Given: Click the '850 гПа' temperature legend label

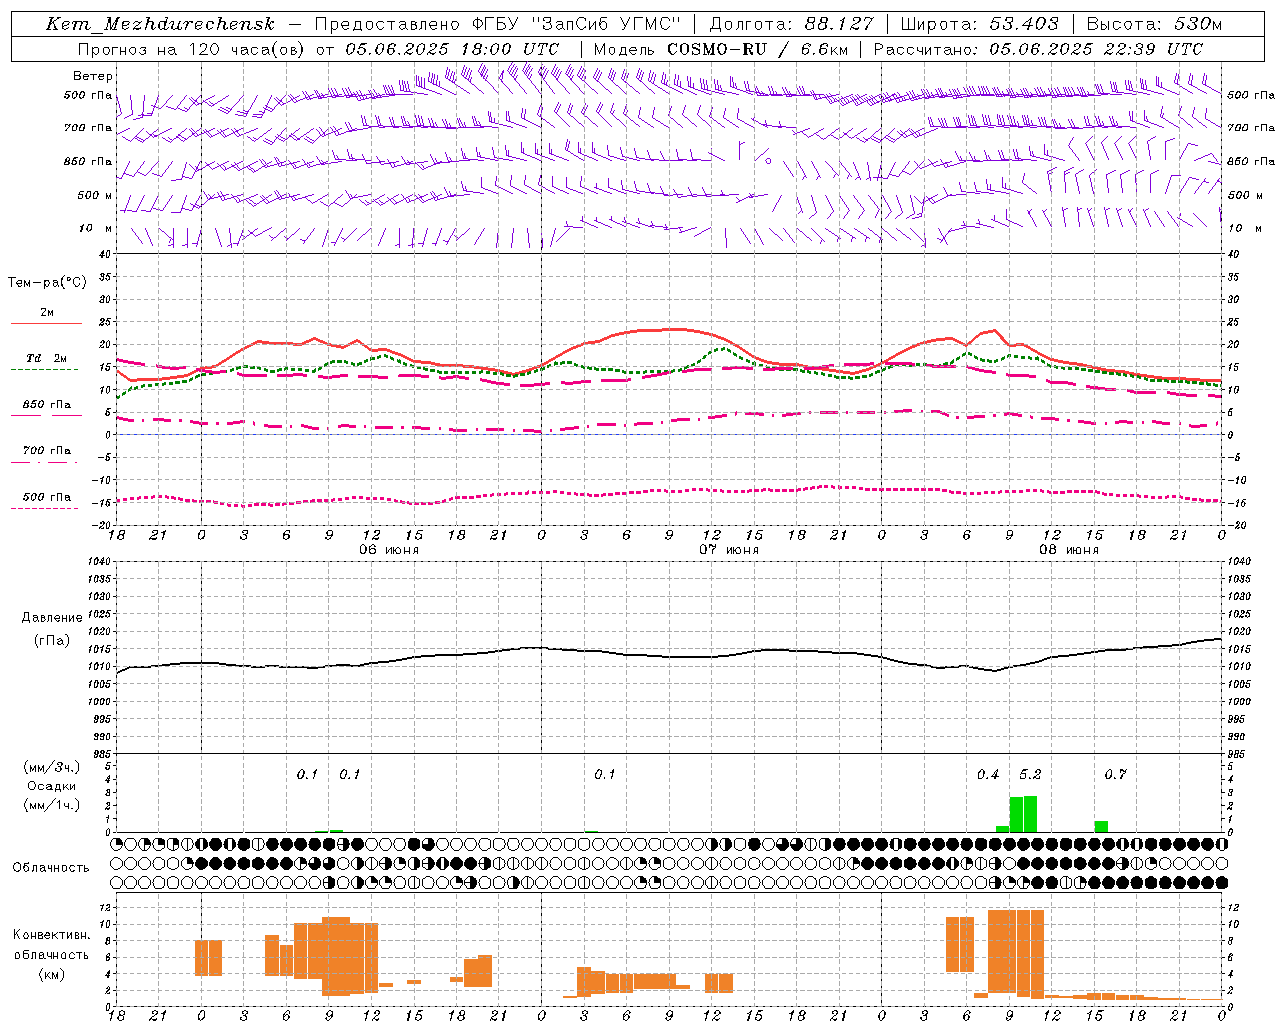Looking at the screenshot, I should [47, 405].
